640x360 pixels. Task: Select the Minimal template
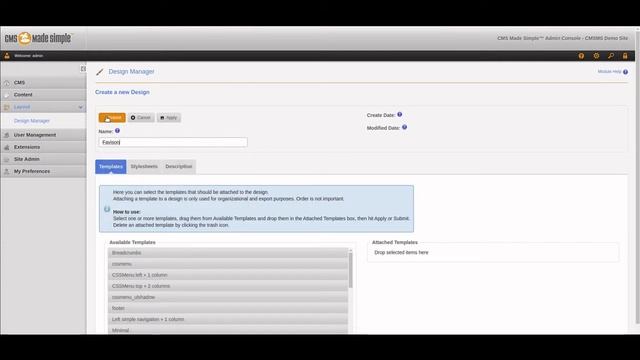pos(228,330)
